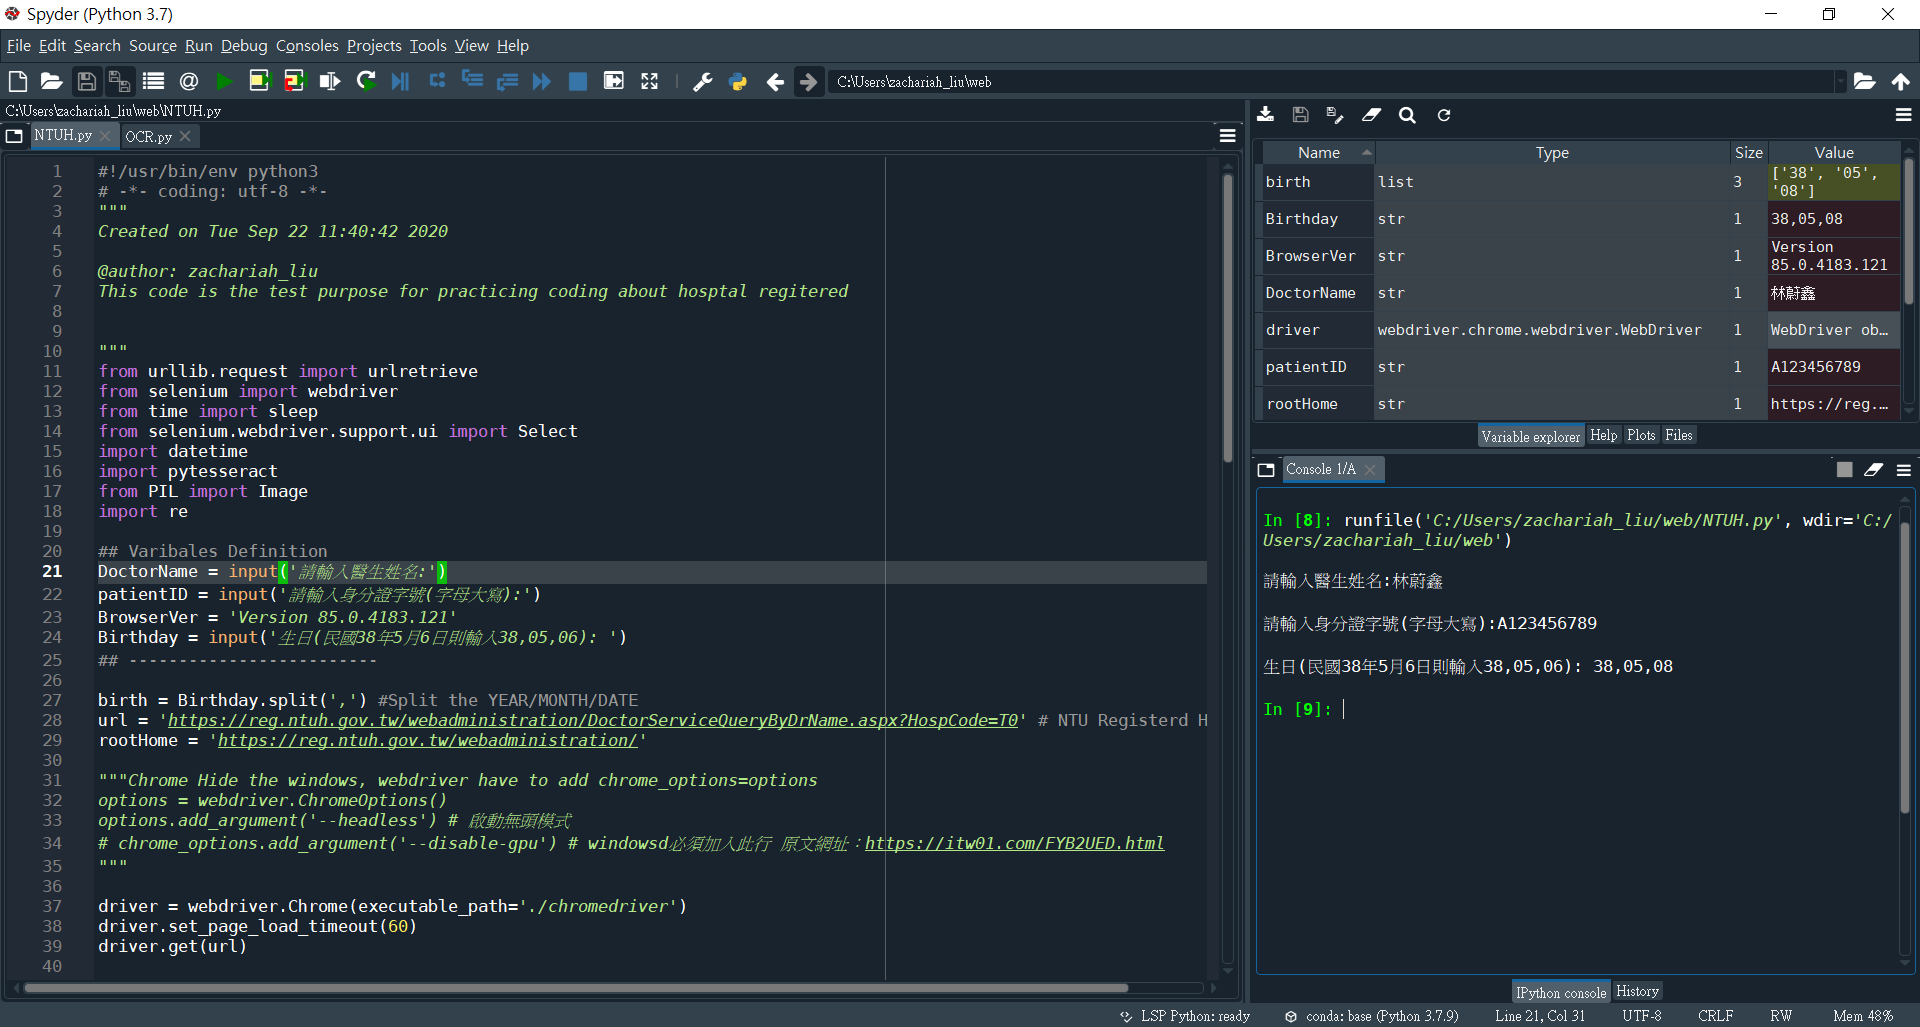The image size is (1920, 1027).
Task: Re-run the last script with the circular arrow icon
Action: click(x=366, y=81)
